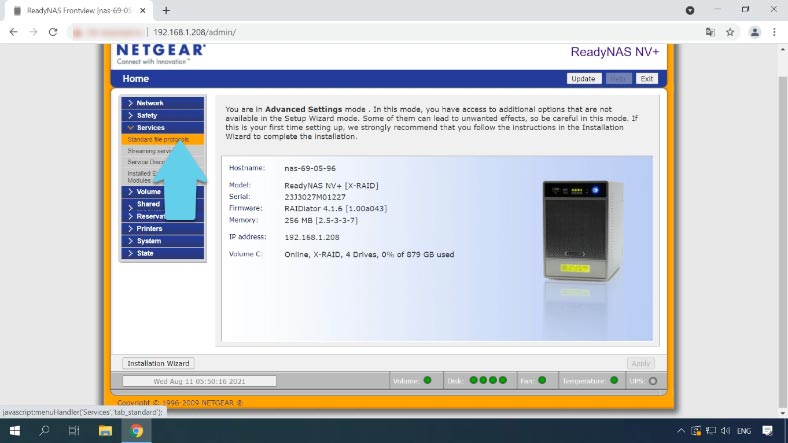788x443 pixels.
Task: Reload the ReadyNAS admin page
Action: click(x=53, y=32)
